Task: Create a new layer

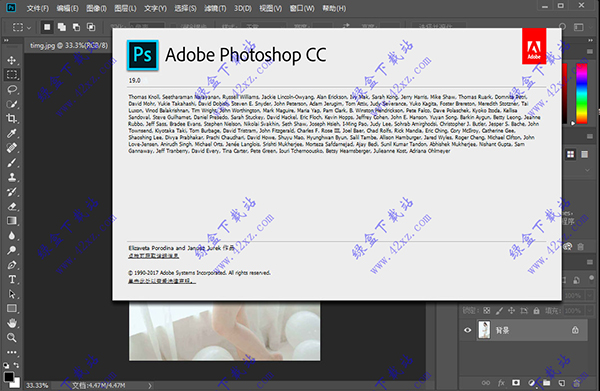Action: (x=561, y=383)
